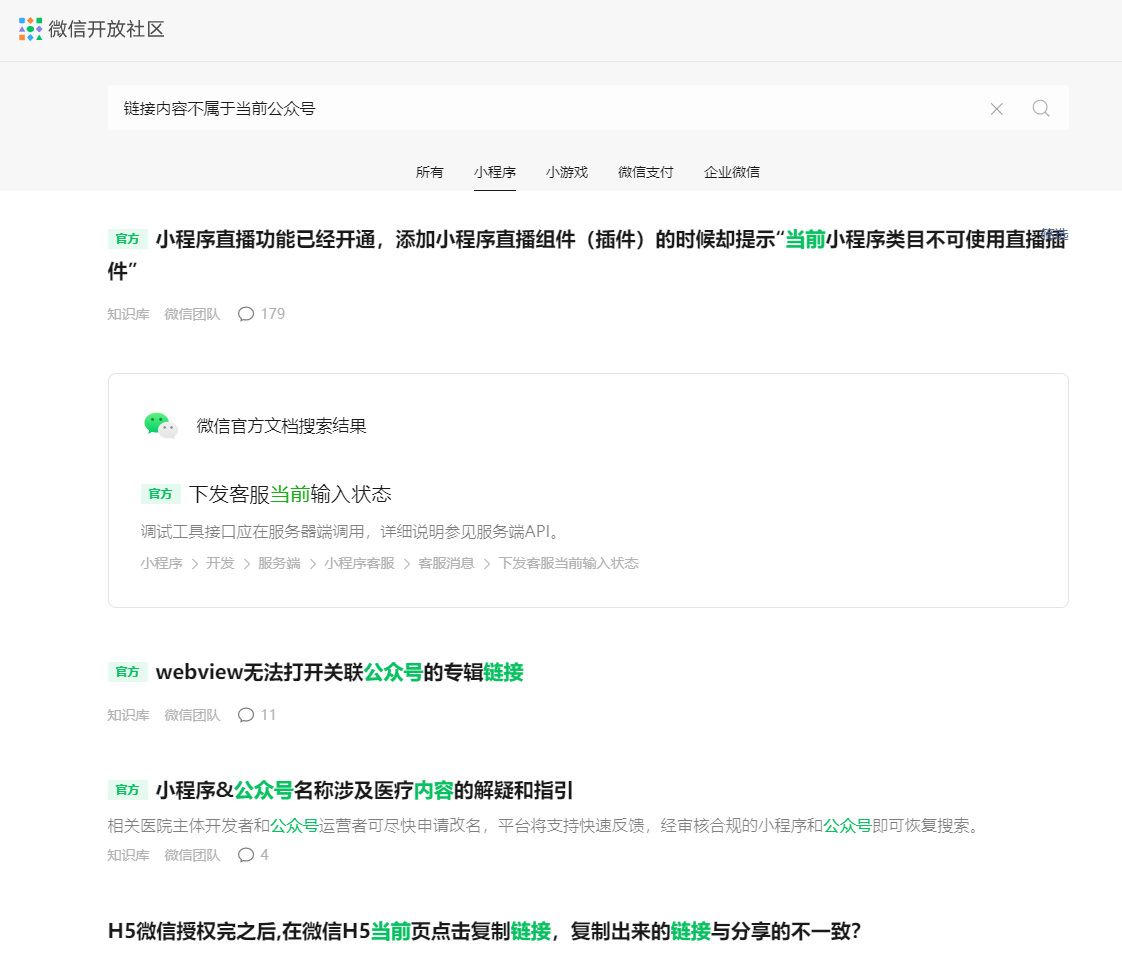
Task: Click the magnifier search icon
Action: (x=1040, y=108)
